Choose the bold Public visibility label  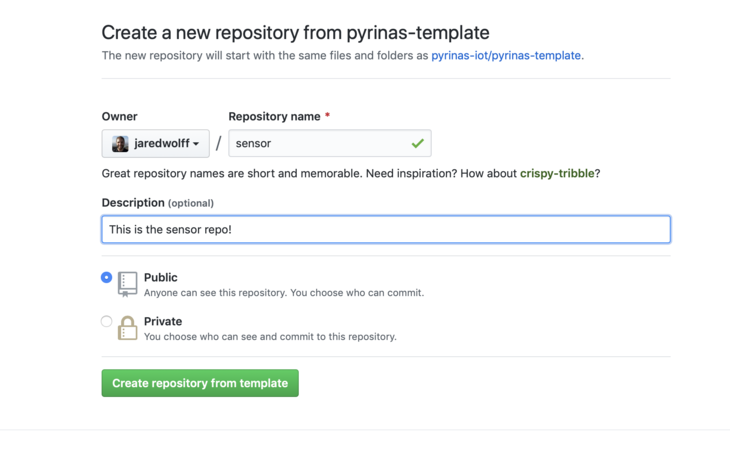160,277
